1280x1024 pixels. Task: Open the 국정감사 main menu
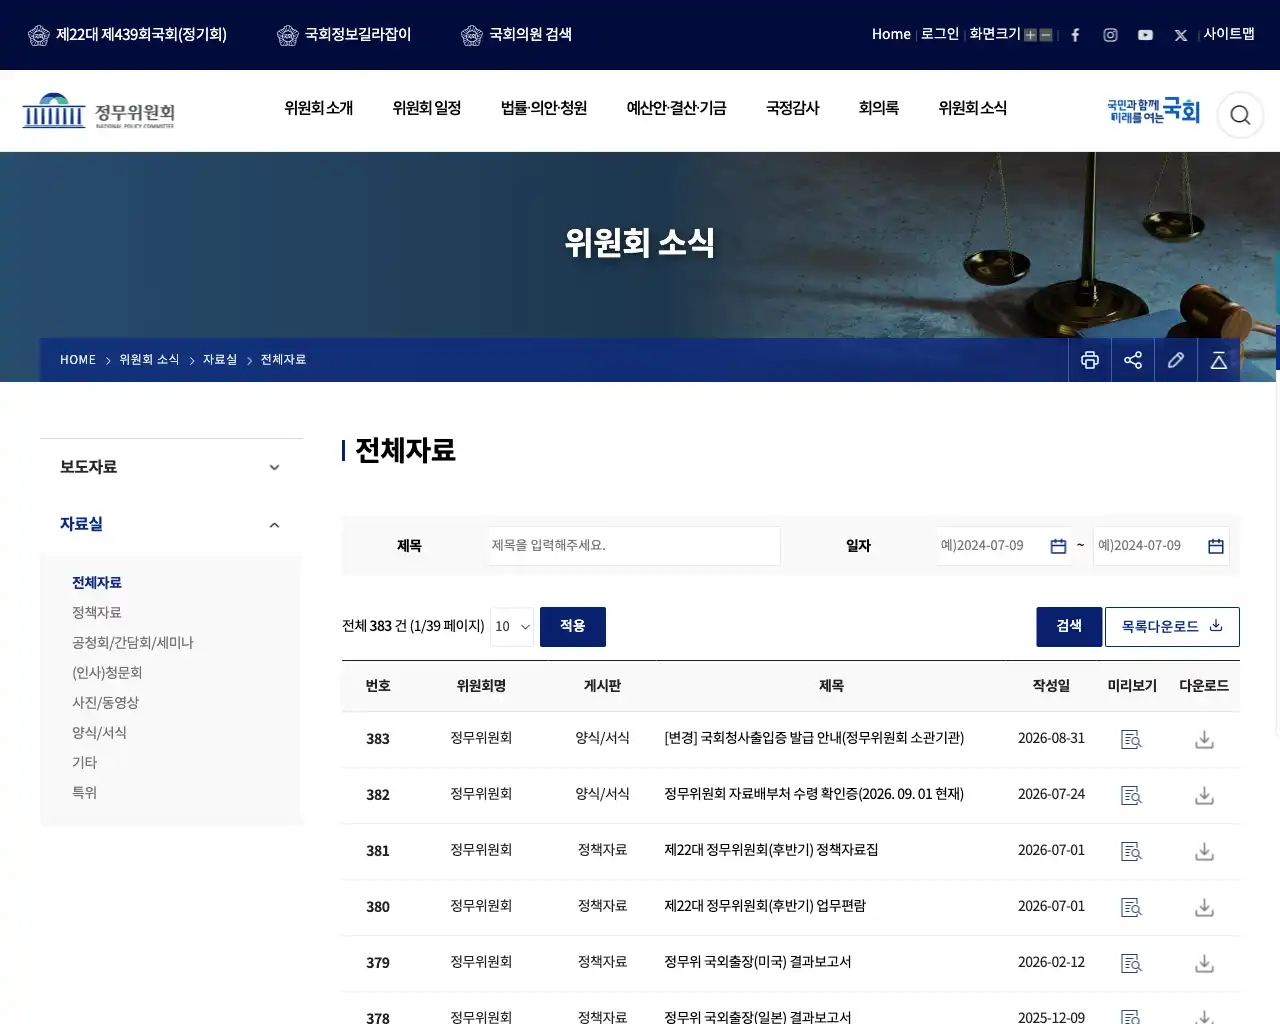[x=793, y=108]
